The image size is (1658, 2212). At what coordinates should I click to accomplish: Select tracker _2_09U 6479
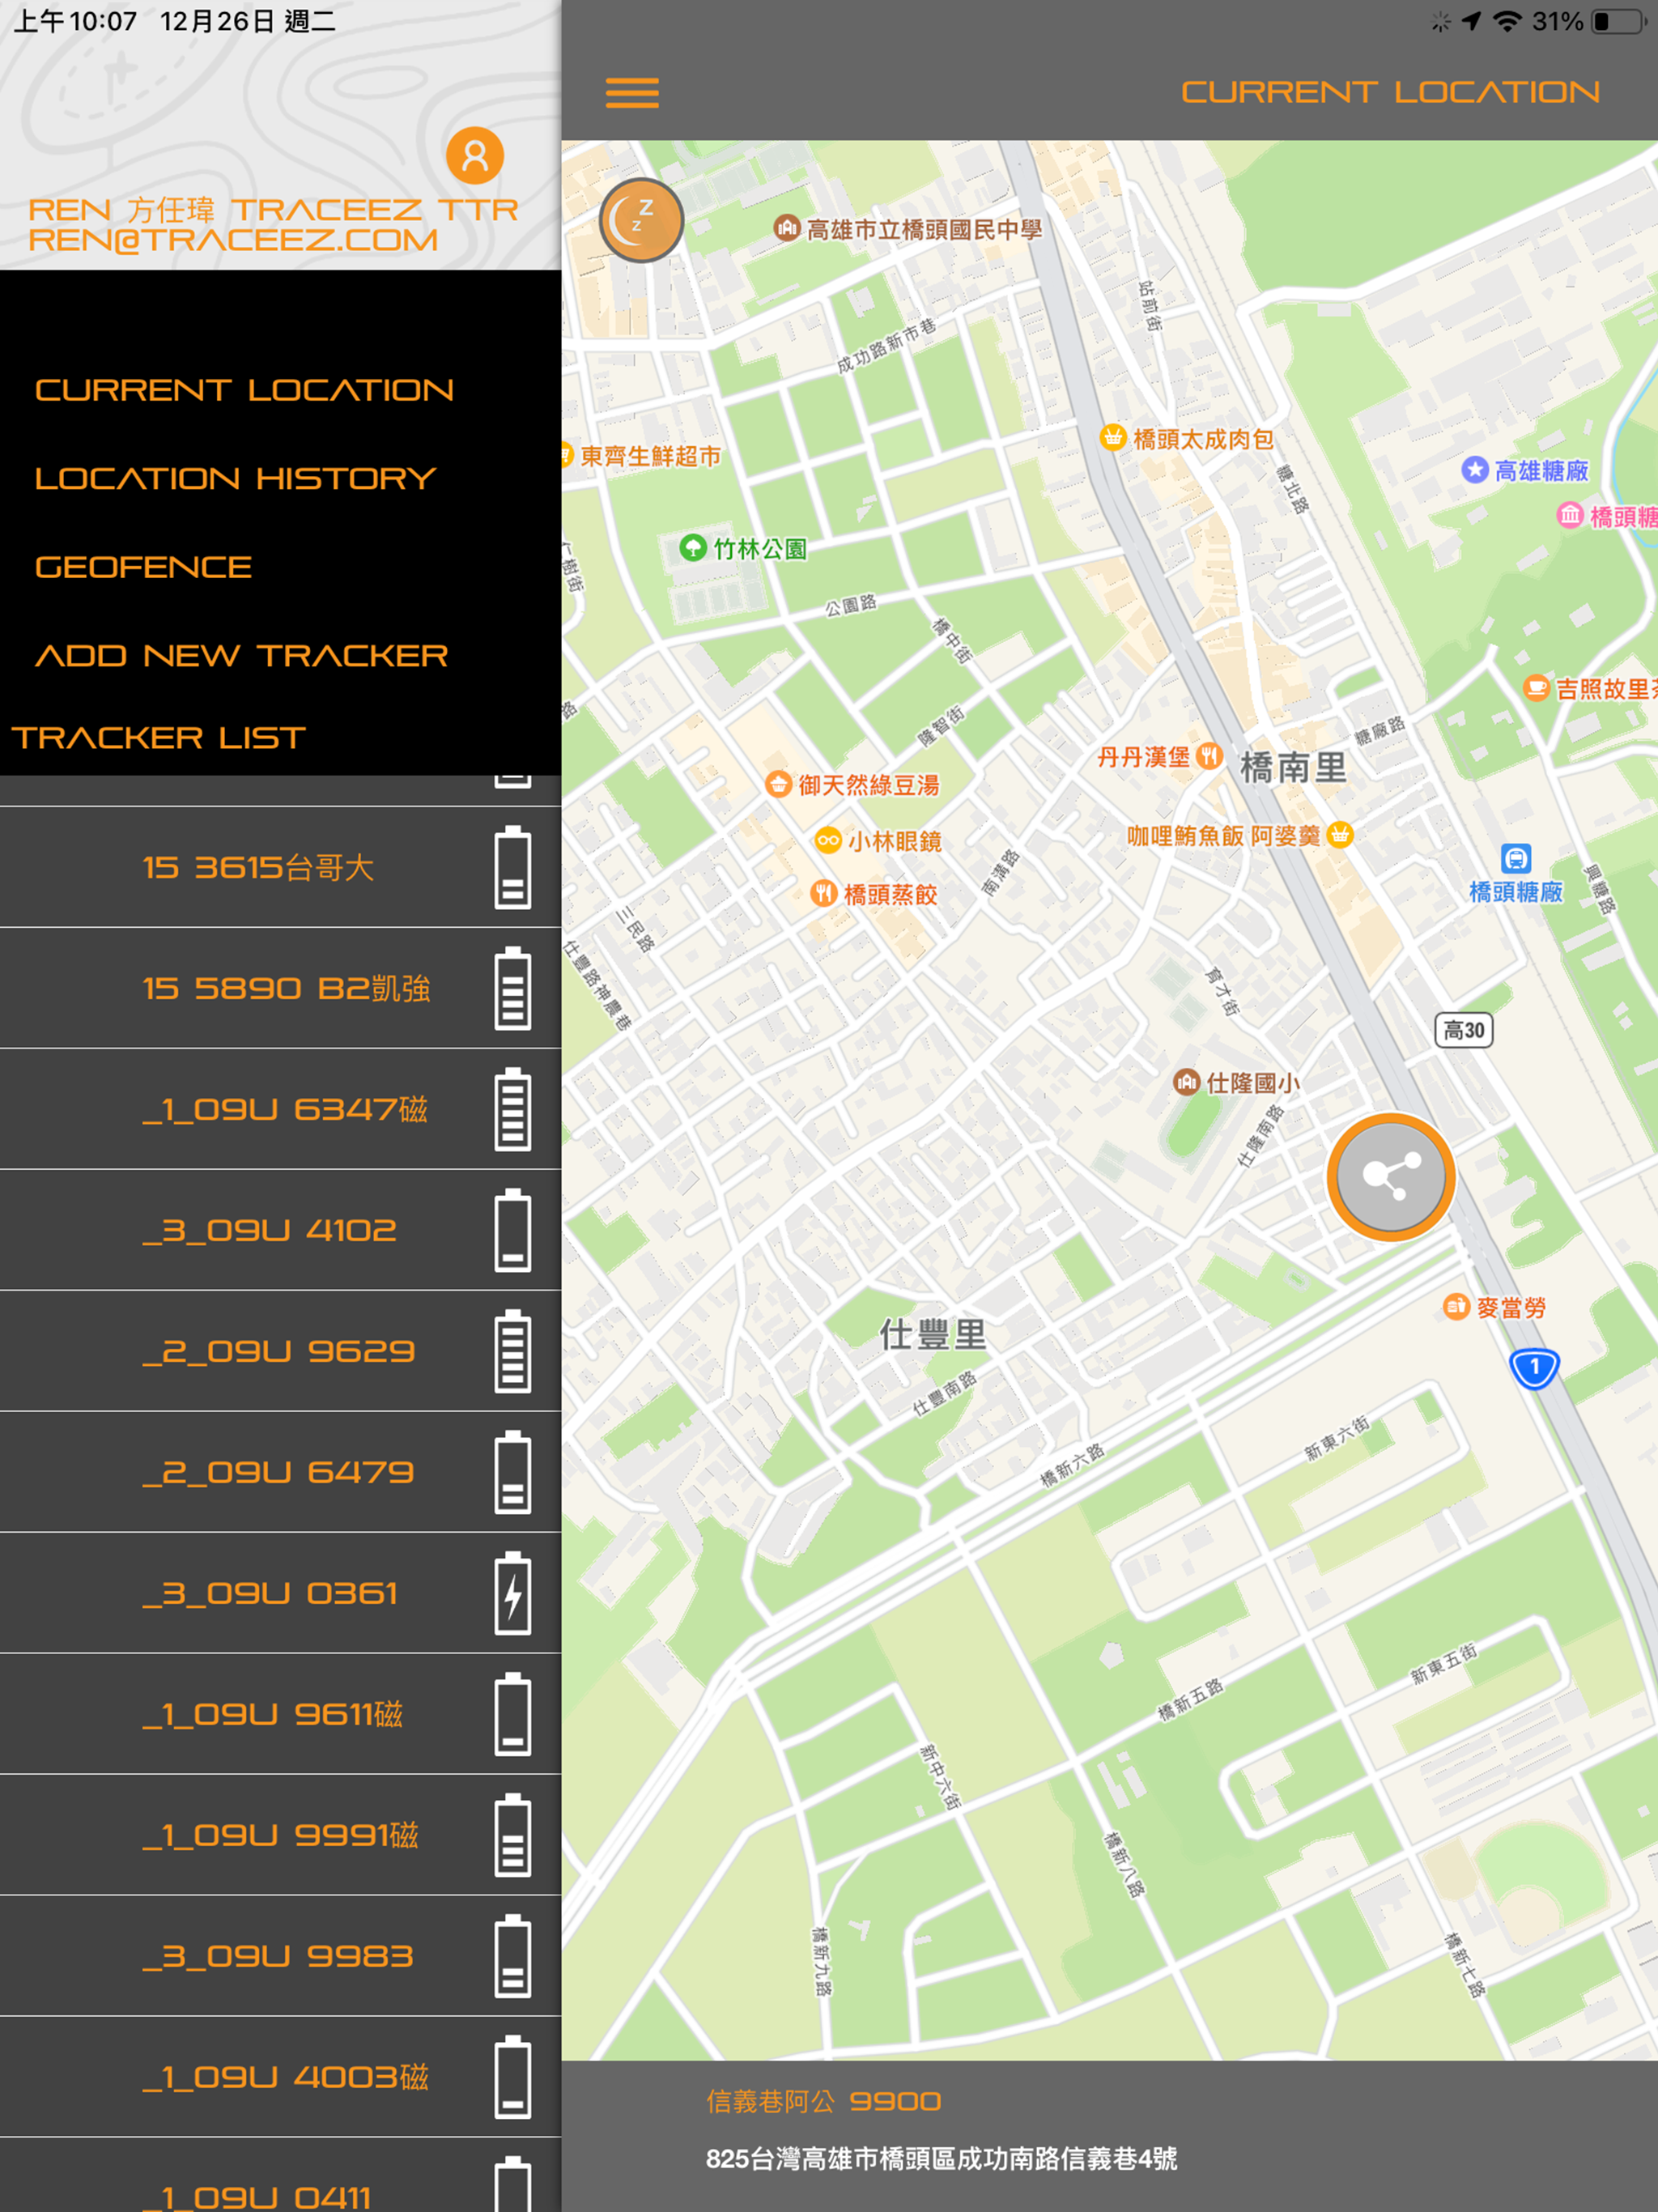pyautogui.click(x=280, y=1472)
